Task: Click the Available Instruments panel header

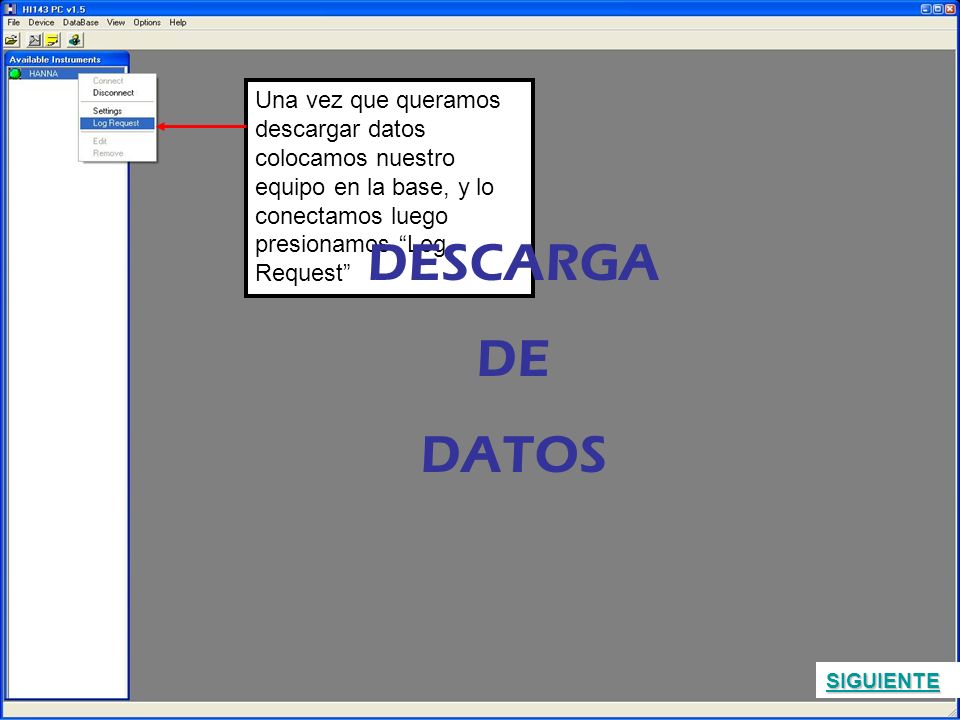Action: tap(67, 59)
